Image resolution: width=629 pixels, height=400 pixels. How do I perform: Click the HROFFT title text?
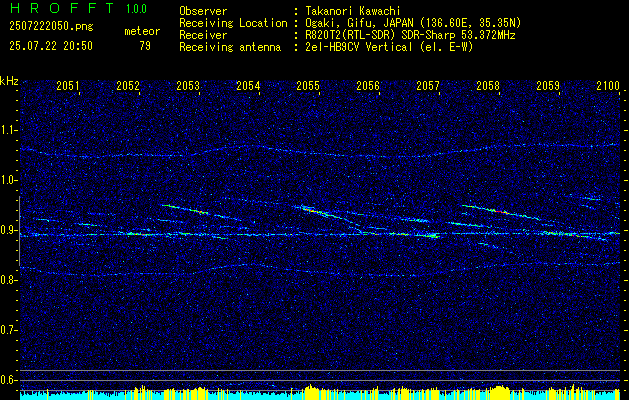tap(61, 8)
